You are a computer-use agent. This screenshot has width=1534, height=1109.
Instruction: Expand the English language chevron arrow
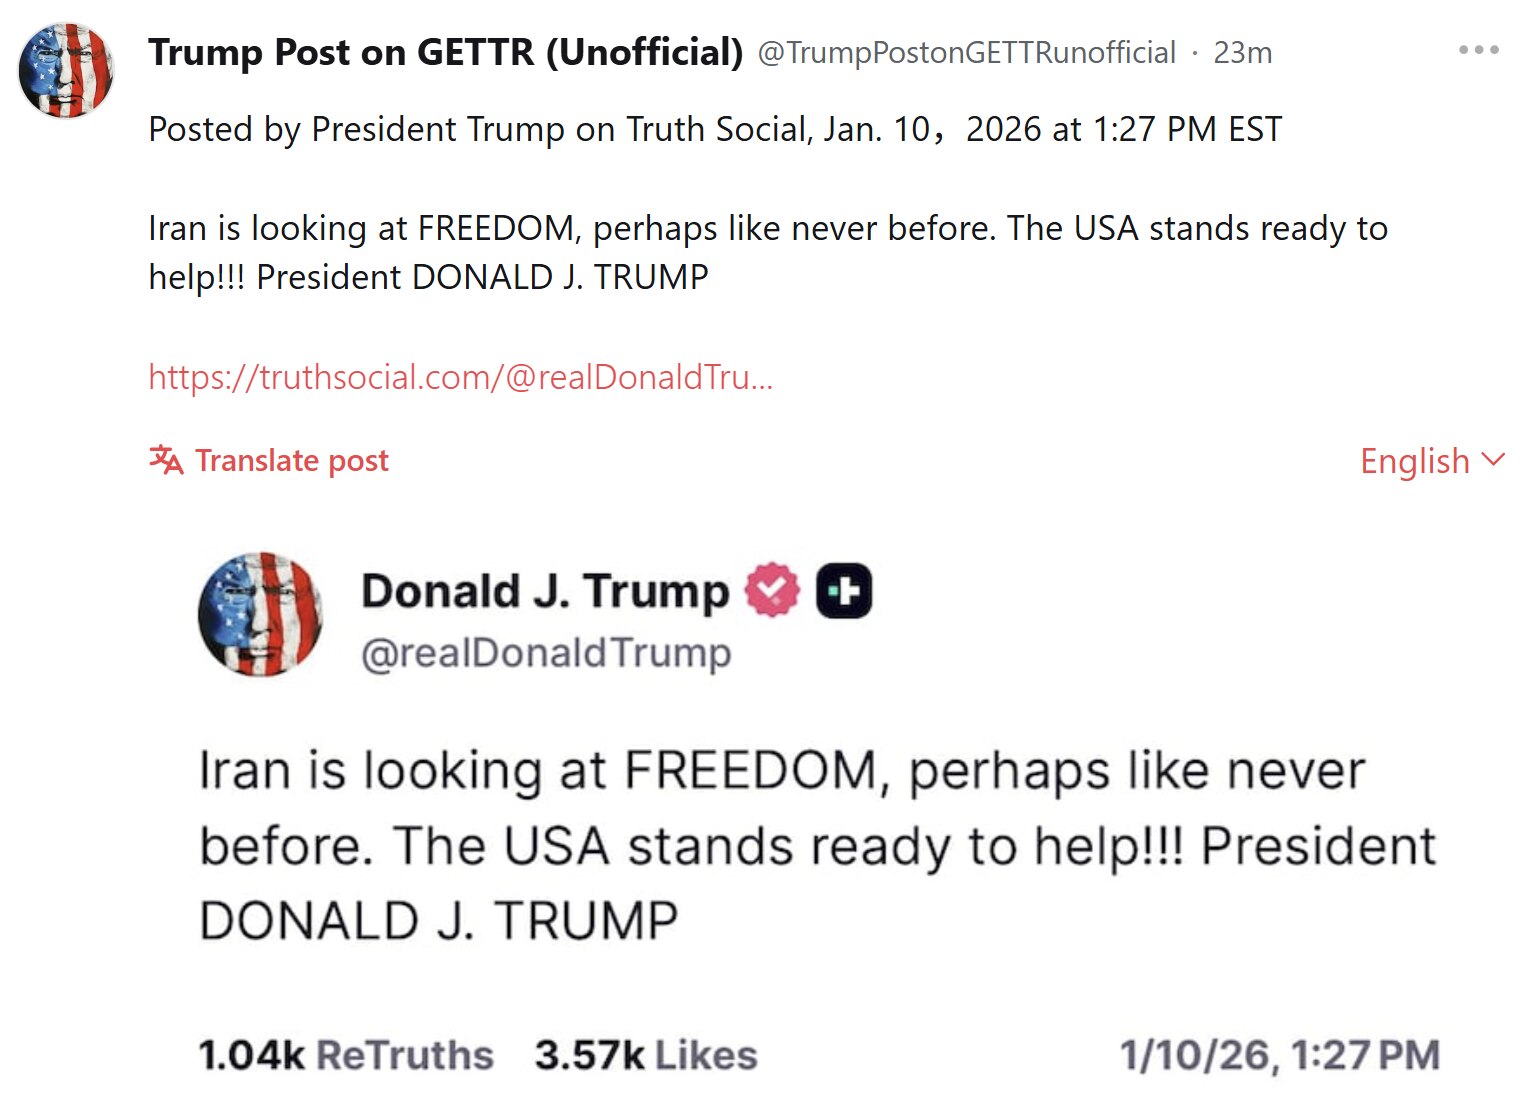1493,460
